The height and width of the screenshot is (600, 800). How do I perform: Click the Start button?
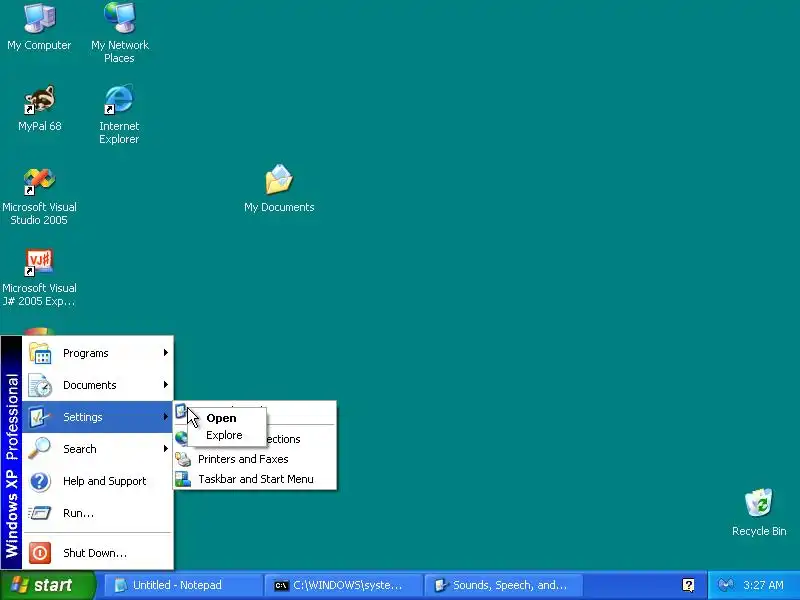pyautogui.click(x=47, y=585)
